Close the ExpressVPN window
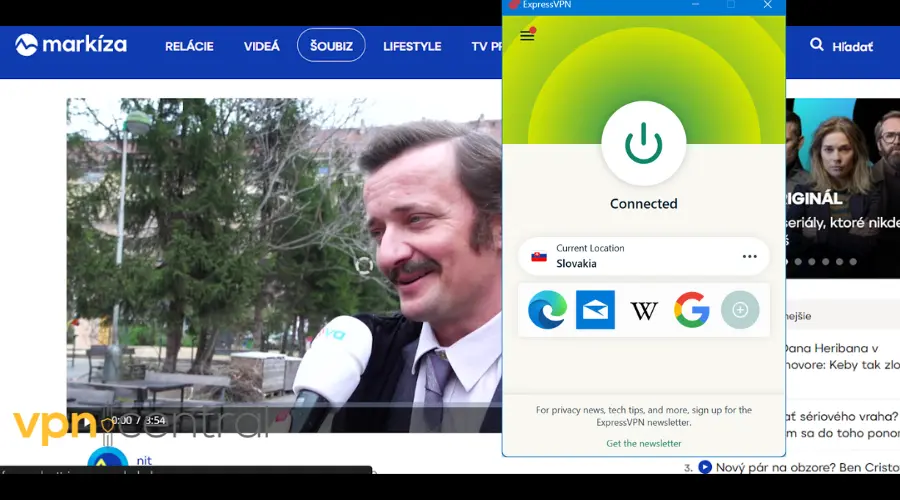Viewport: 900px width, 500px height. point(767,5)
